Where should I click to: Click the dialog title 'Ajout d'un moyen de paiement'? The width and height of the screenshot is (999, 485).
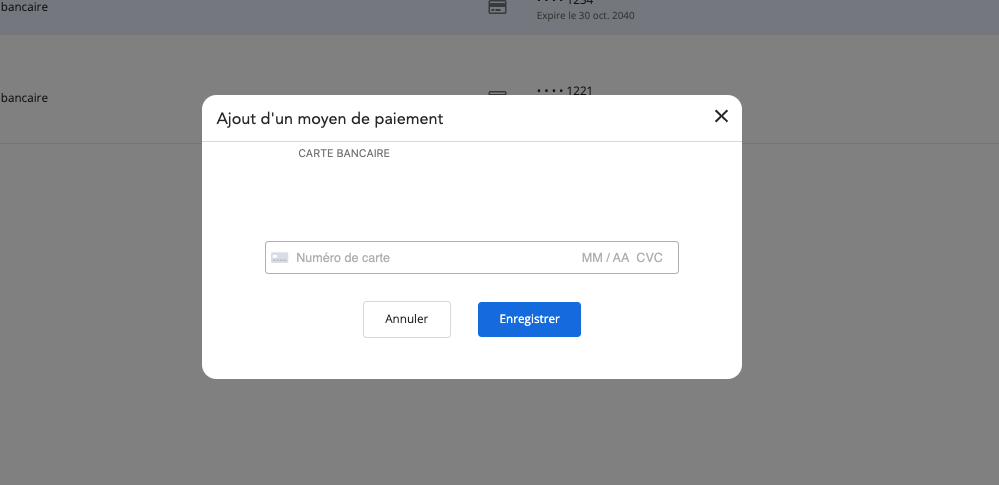330,119
